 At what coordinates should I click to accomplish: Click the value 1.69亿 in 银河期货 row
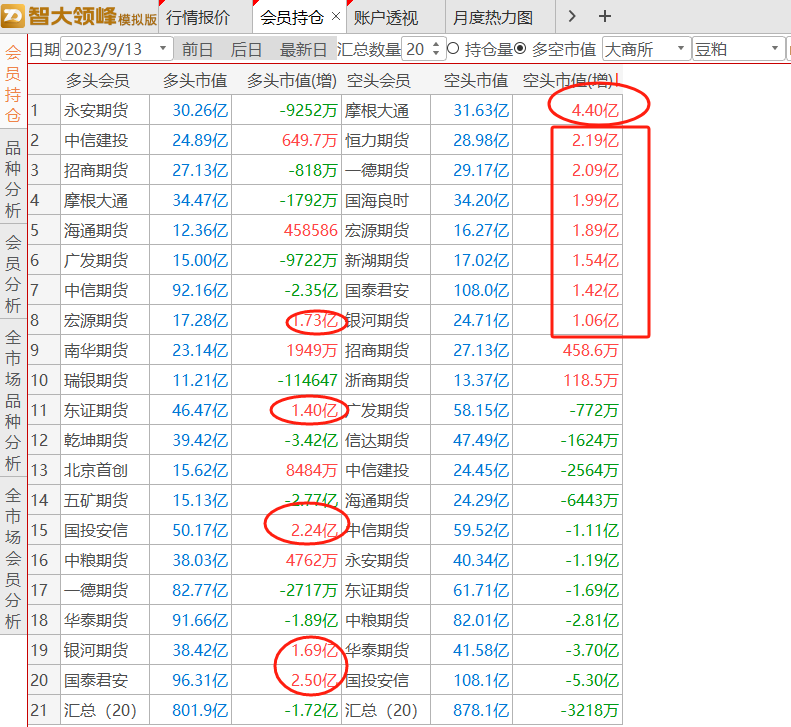pos(314,650)
